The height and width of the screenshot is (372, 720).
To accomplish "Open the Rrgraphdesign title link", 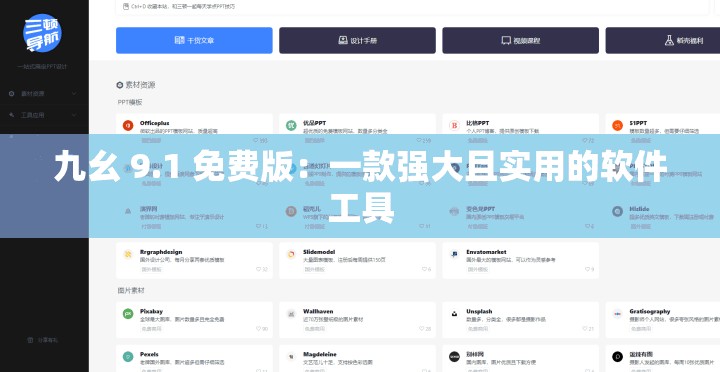I will tap(161, 252).
